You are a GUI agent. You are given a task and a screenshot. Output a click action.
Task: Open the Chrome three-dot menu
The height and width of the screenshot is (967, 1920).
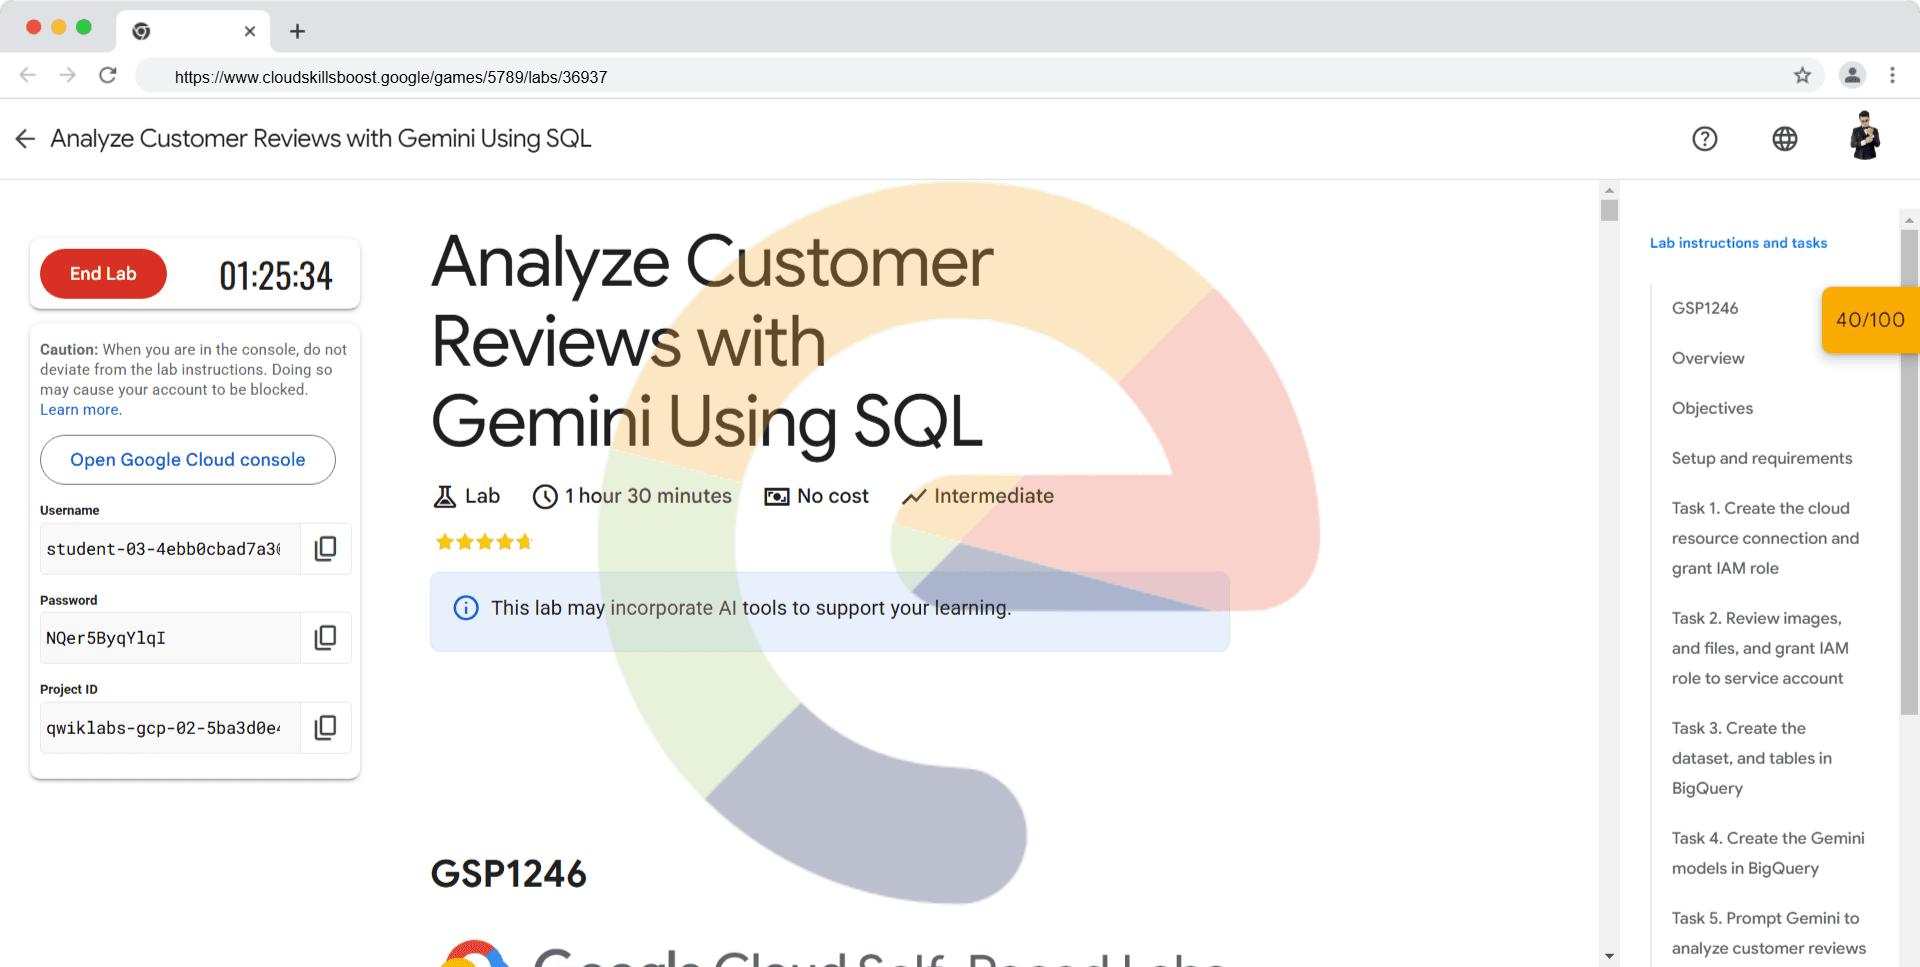(1892, 75)
